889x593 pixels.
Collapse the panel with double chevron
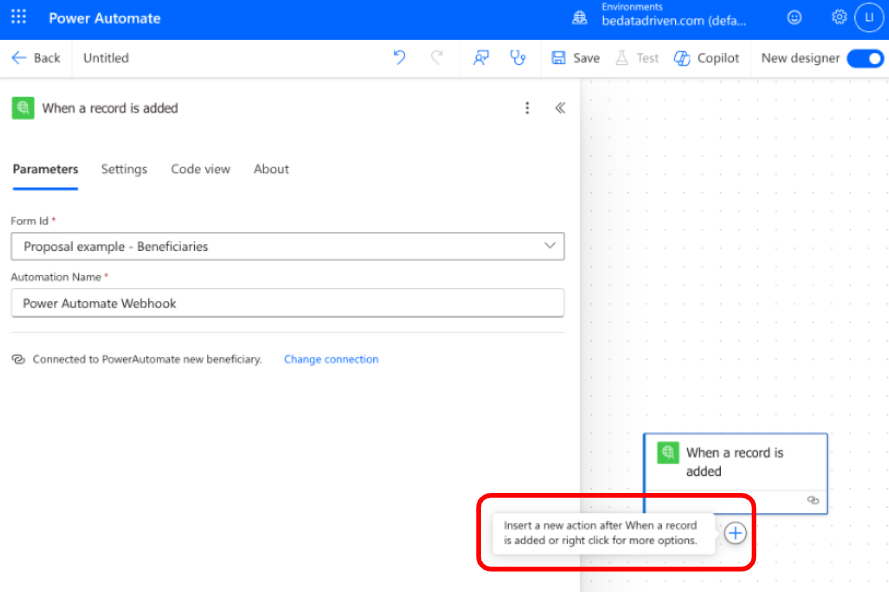point(560,108)
